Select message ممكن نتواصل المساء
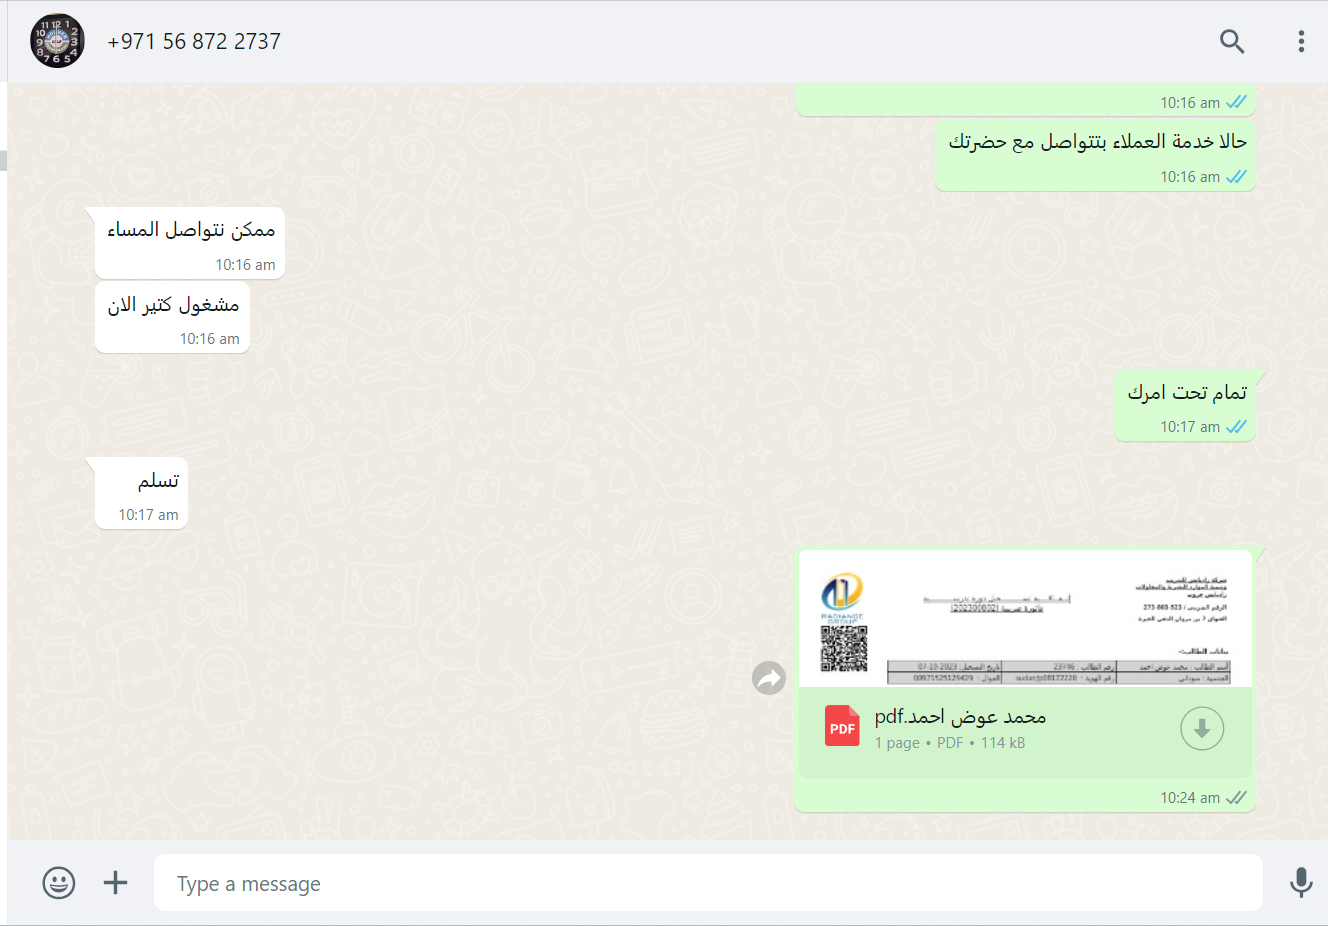 190,243
